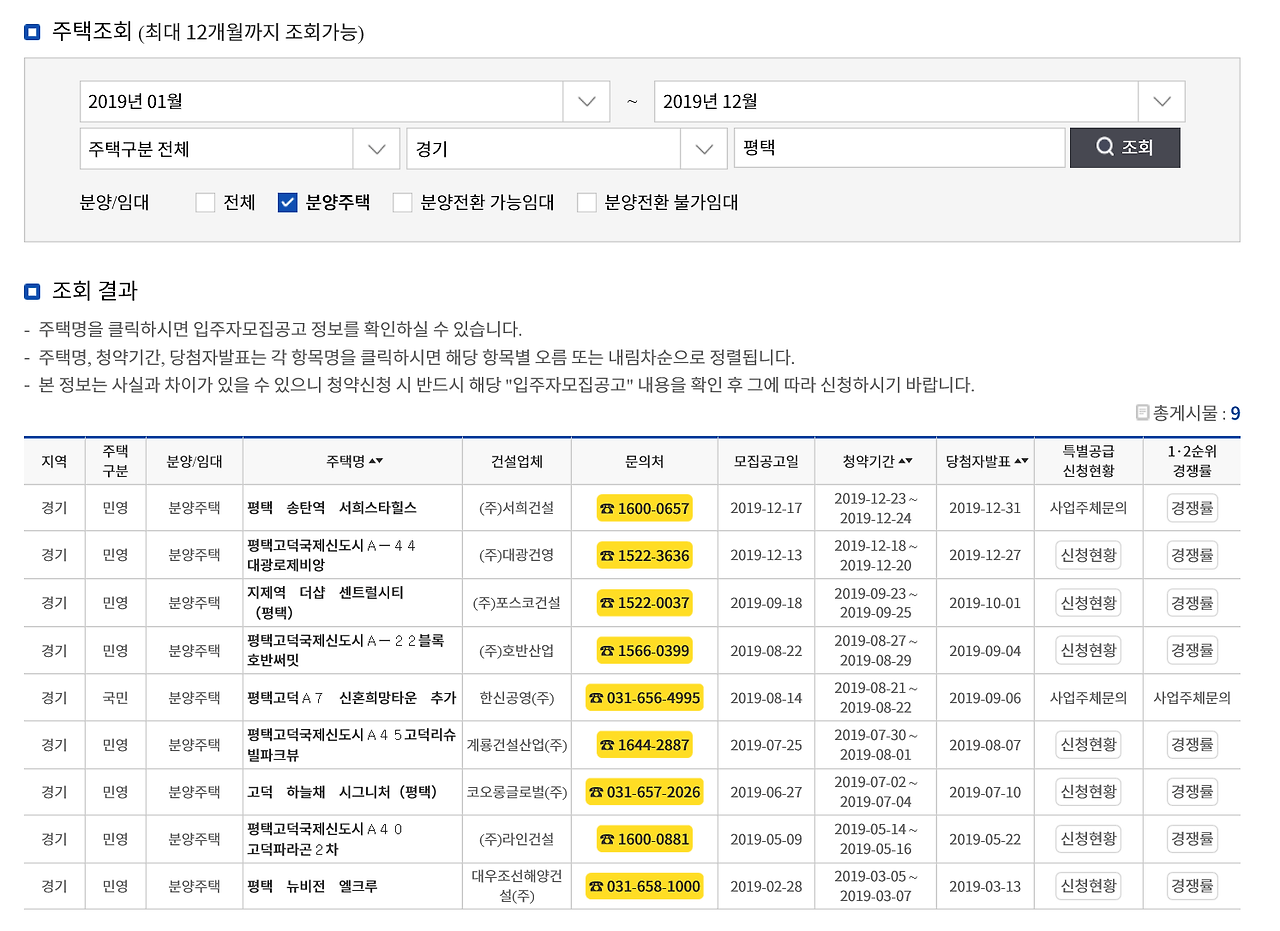
Task: Click phone number 1644-2887
Action: click(644, 745)
